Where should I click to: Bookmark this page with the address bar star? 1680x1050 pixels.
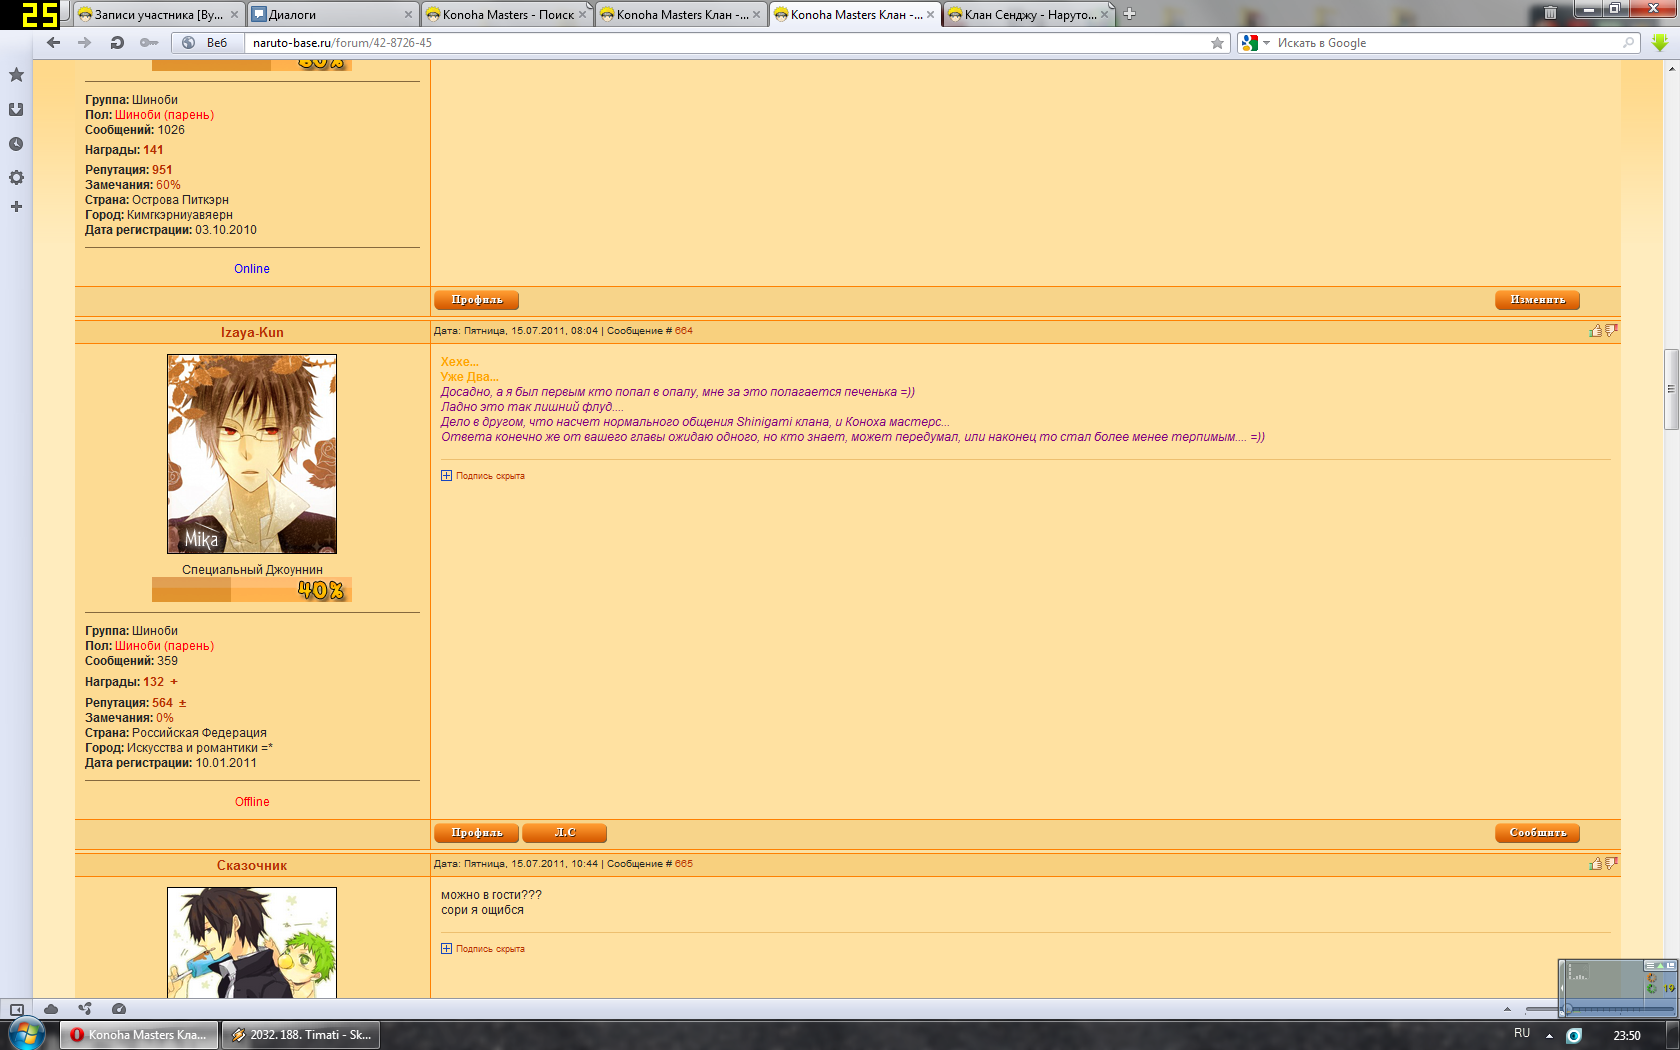[1217, 42]
